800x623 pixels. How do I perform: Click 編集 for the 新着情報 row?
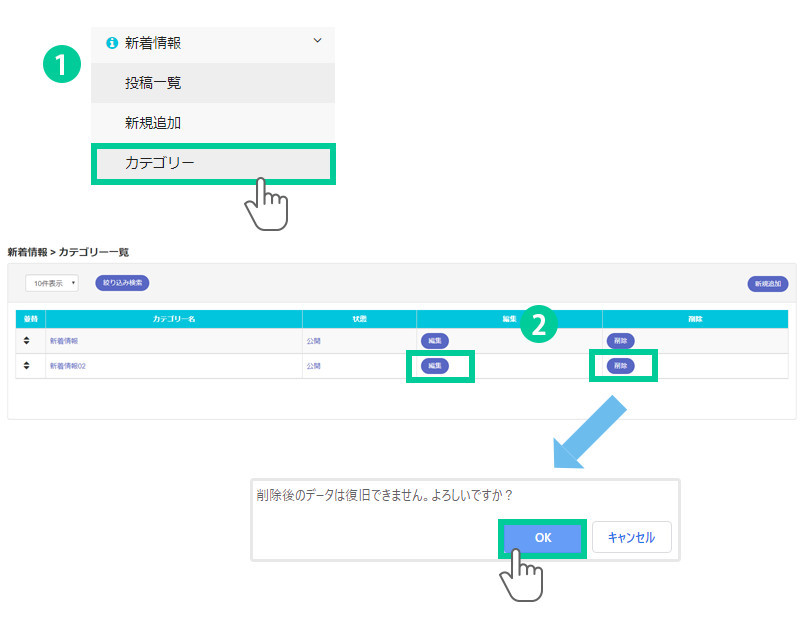[434, 341]
